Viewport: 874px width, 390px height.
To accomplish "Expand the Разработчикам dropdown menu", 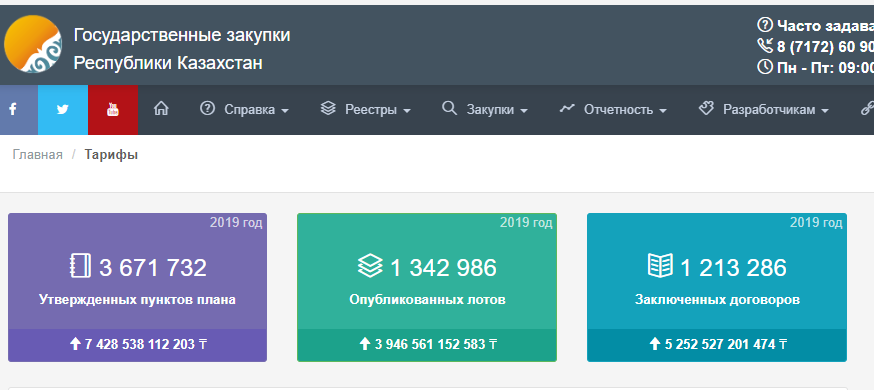I will point(775,110).
